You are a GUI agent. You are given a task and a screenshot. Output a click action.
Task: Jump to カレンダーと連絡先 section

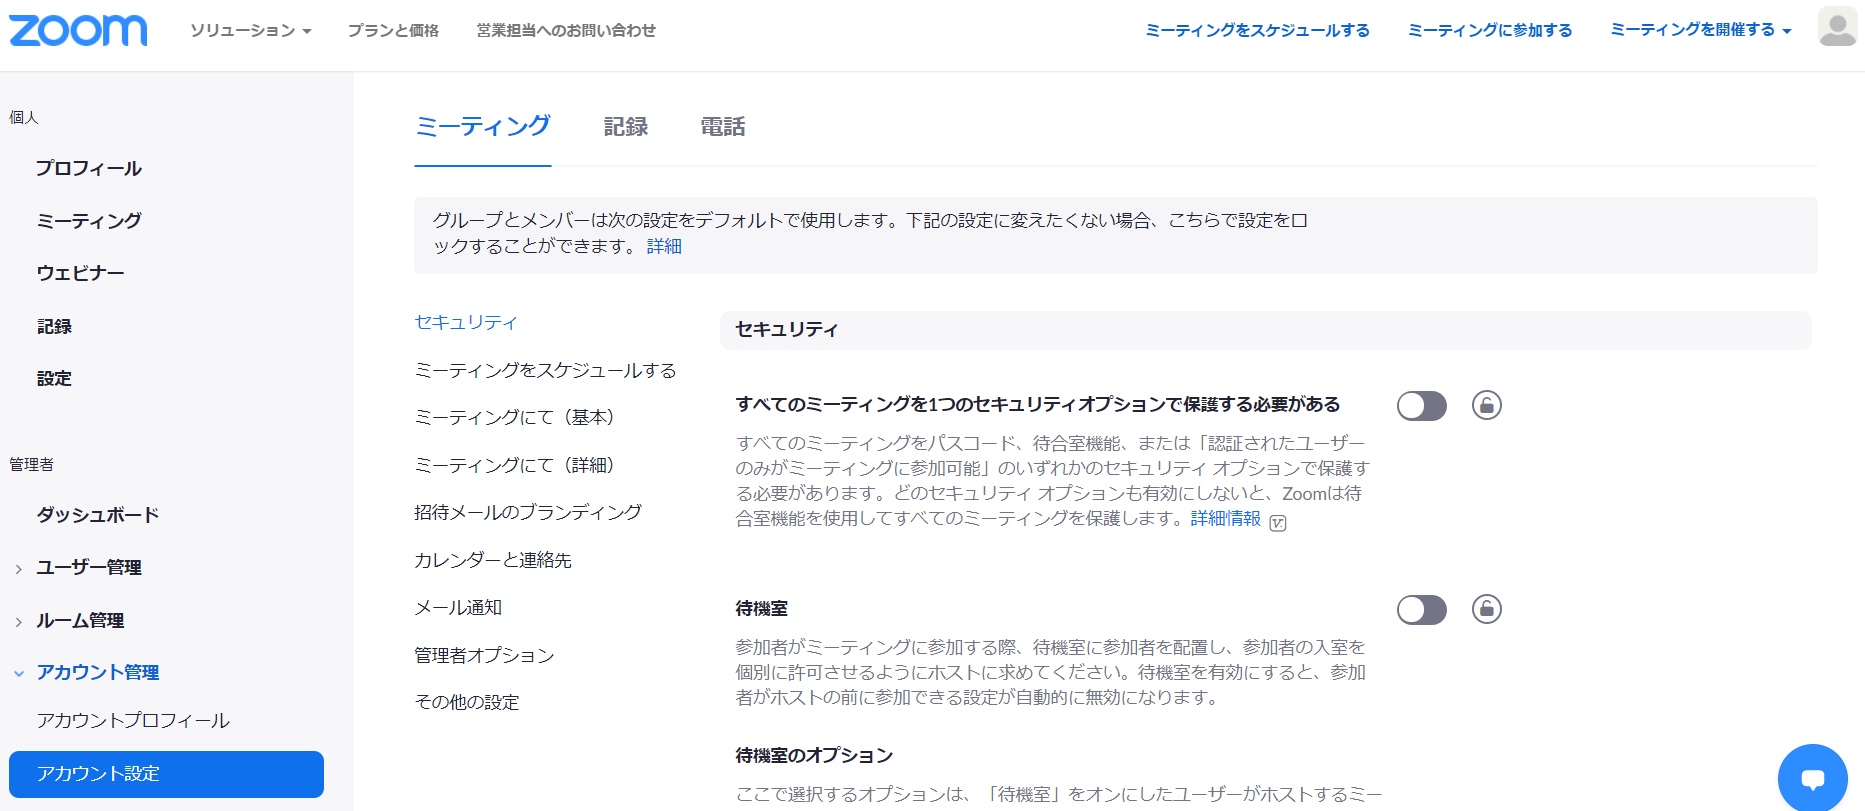click(x=493, y=560)
